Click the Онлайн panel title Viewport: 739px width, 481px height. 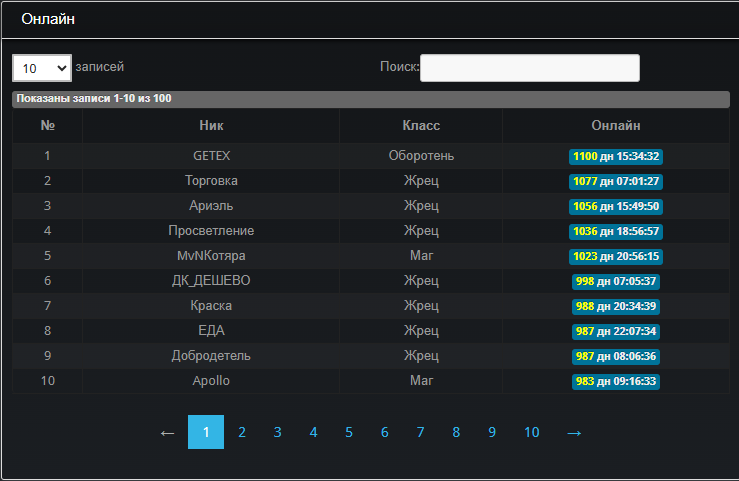click(48, 19)
